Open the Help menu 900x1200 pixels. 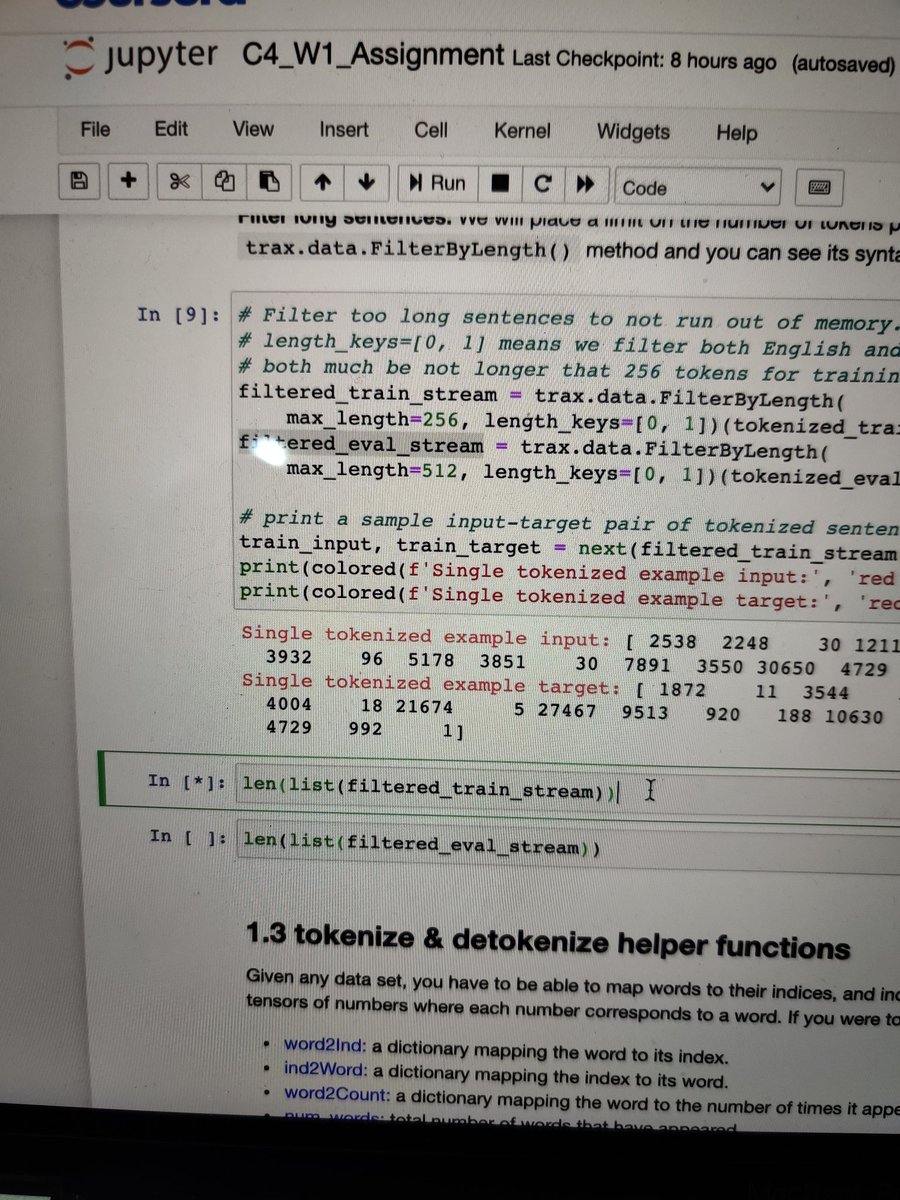point(737,133)
